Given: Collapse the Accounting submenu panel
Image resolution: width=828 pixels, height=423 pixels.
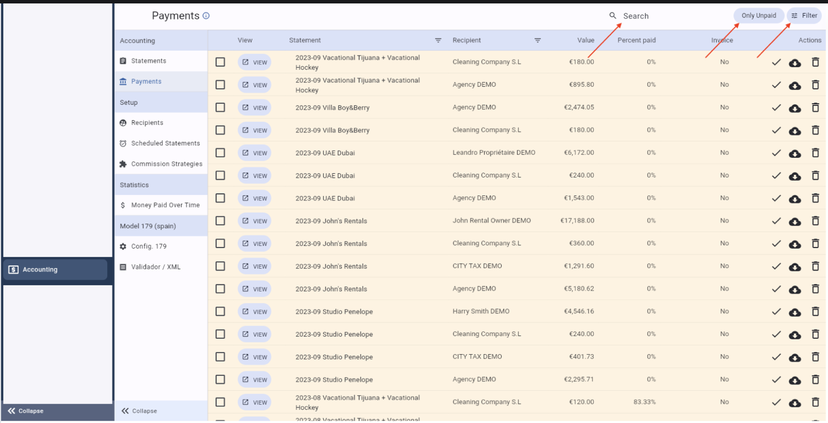Looking at the screenshot, I should tap(161, 411).
